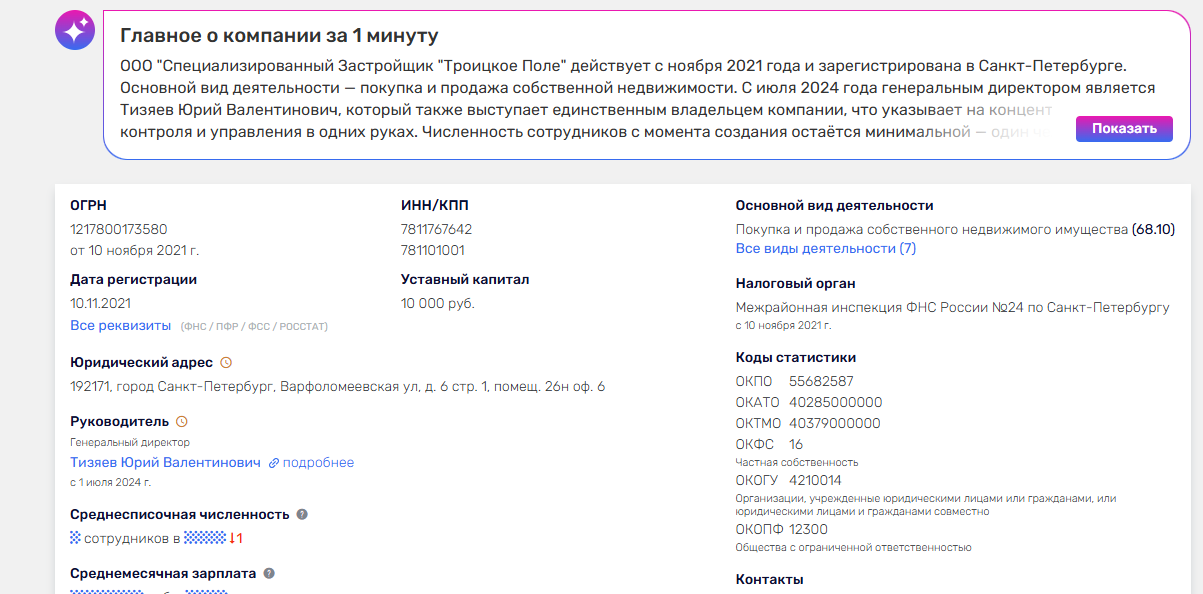Screen dimensions: 1203x594
Task: Click the activity code (68.10)
Action: [1153, 229]
